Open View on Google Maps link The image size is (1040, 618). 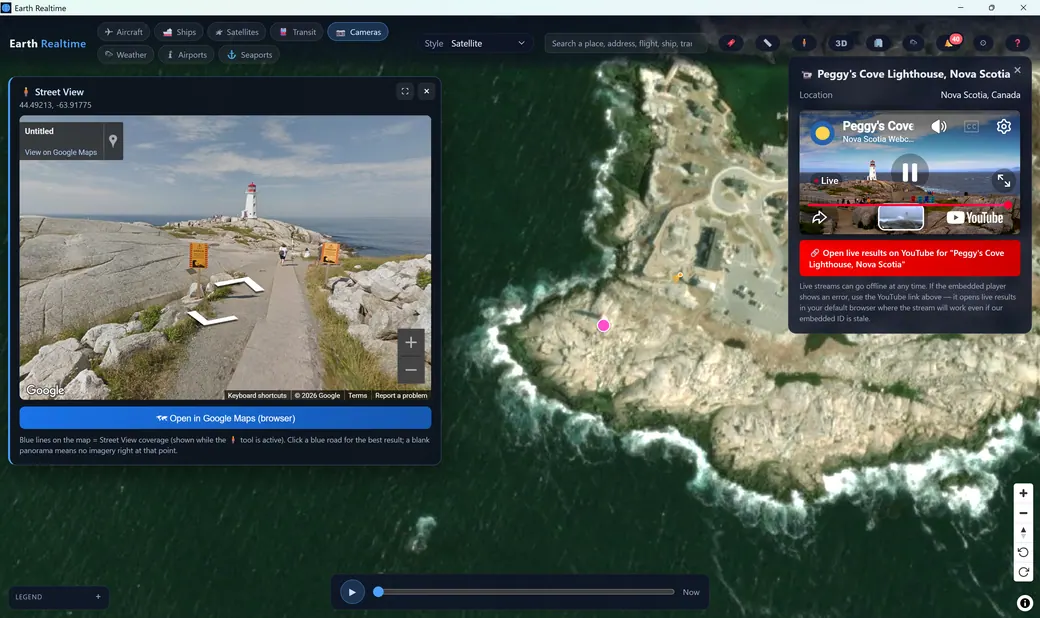(x=61, y=152)
